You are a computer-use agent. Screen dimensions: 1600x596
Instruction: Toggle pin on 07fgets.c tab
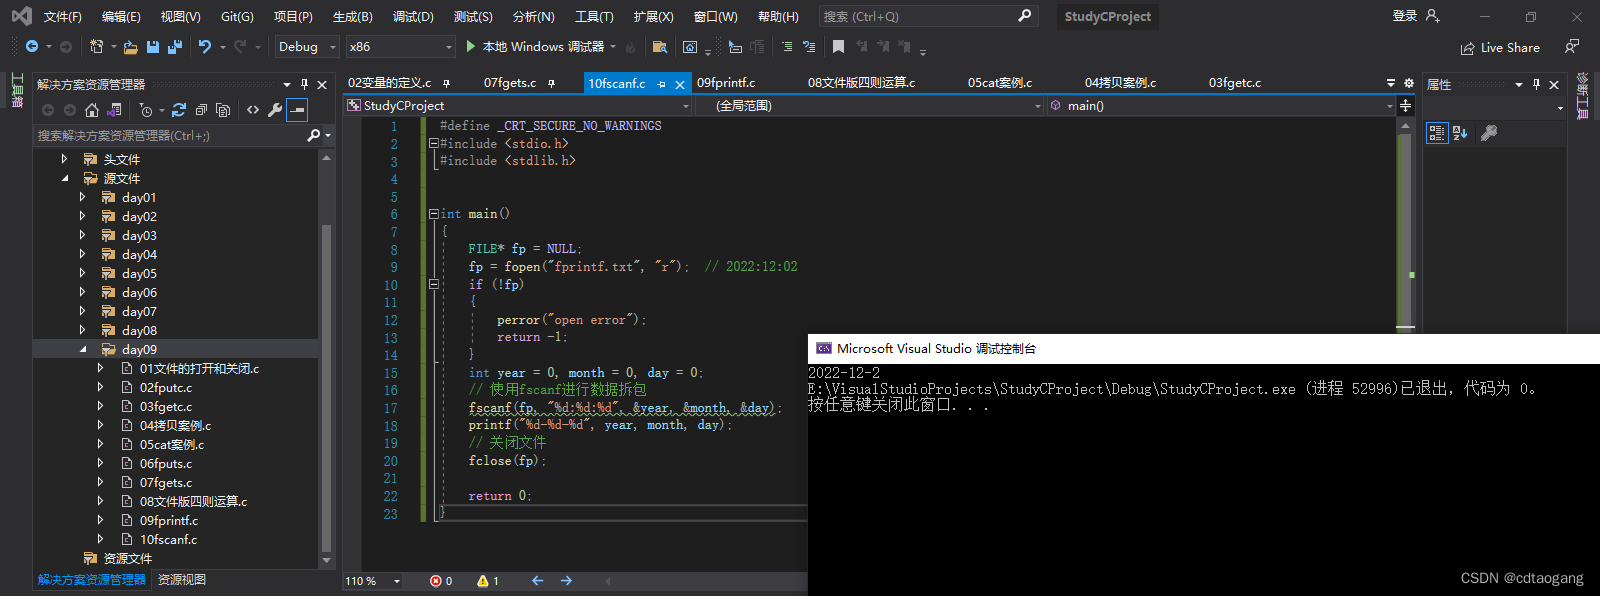point(551,84)
